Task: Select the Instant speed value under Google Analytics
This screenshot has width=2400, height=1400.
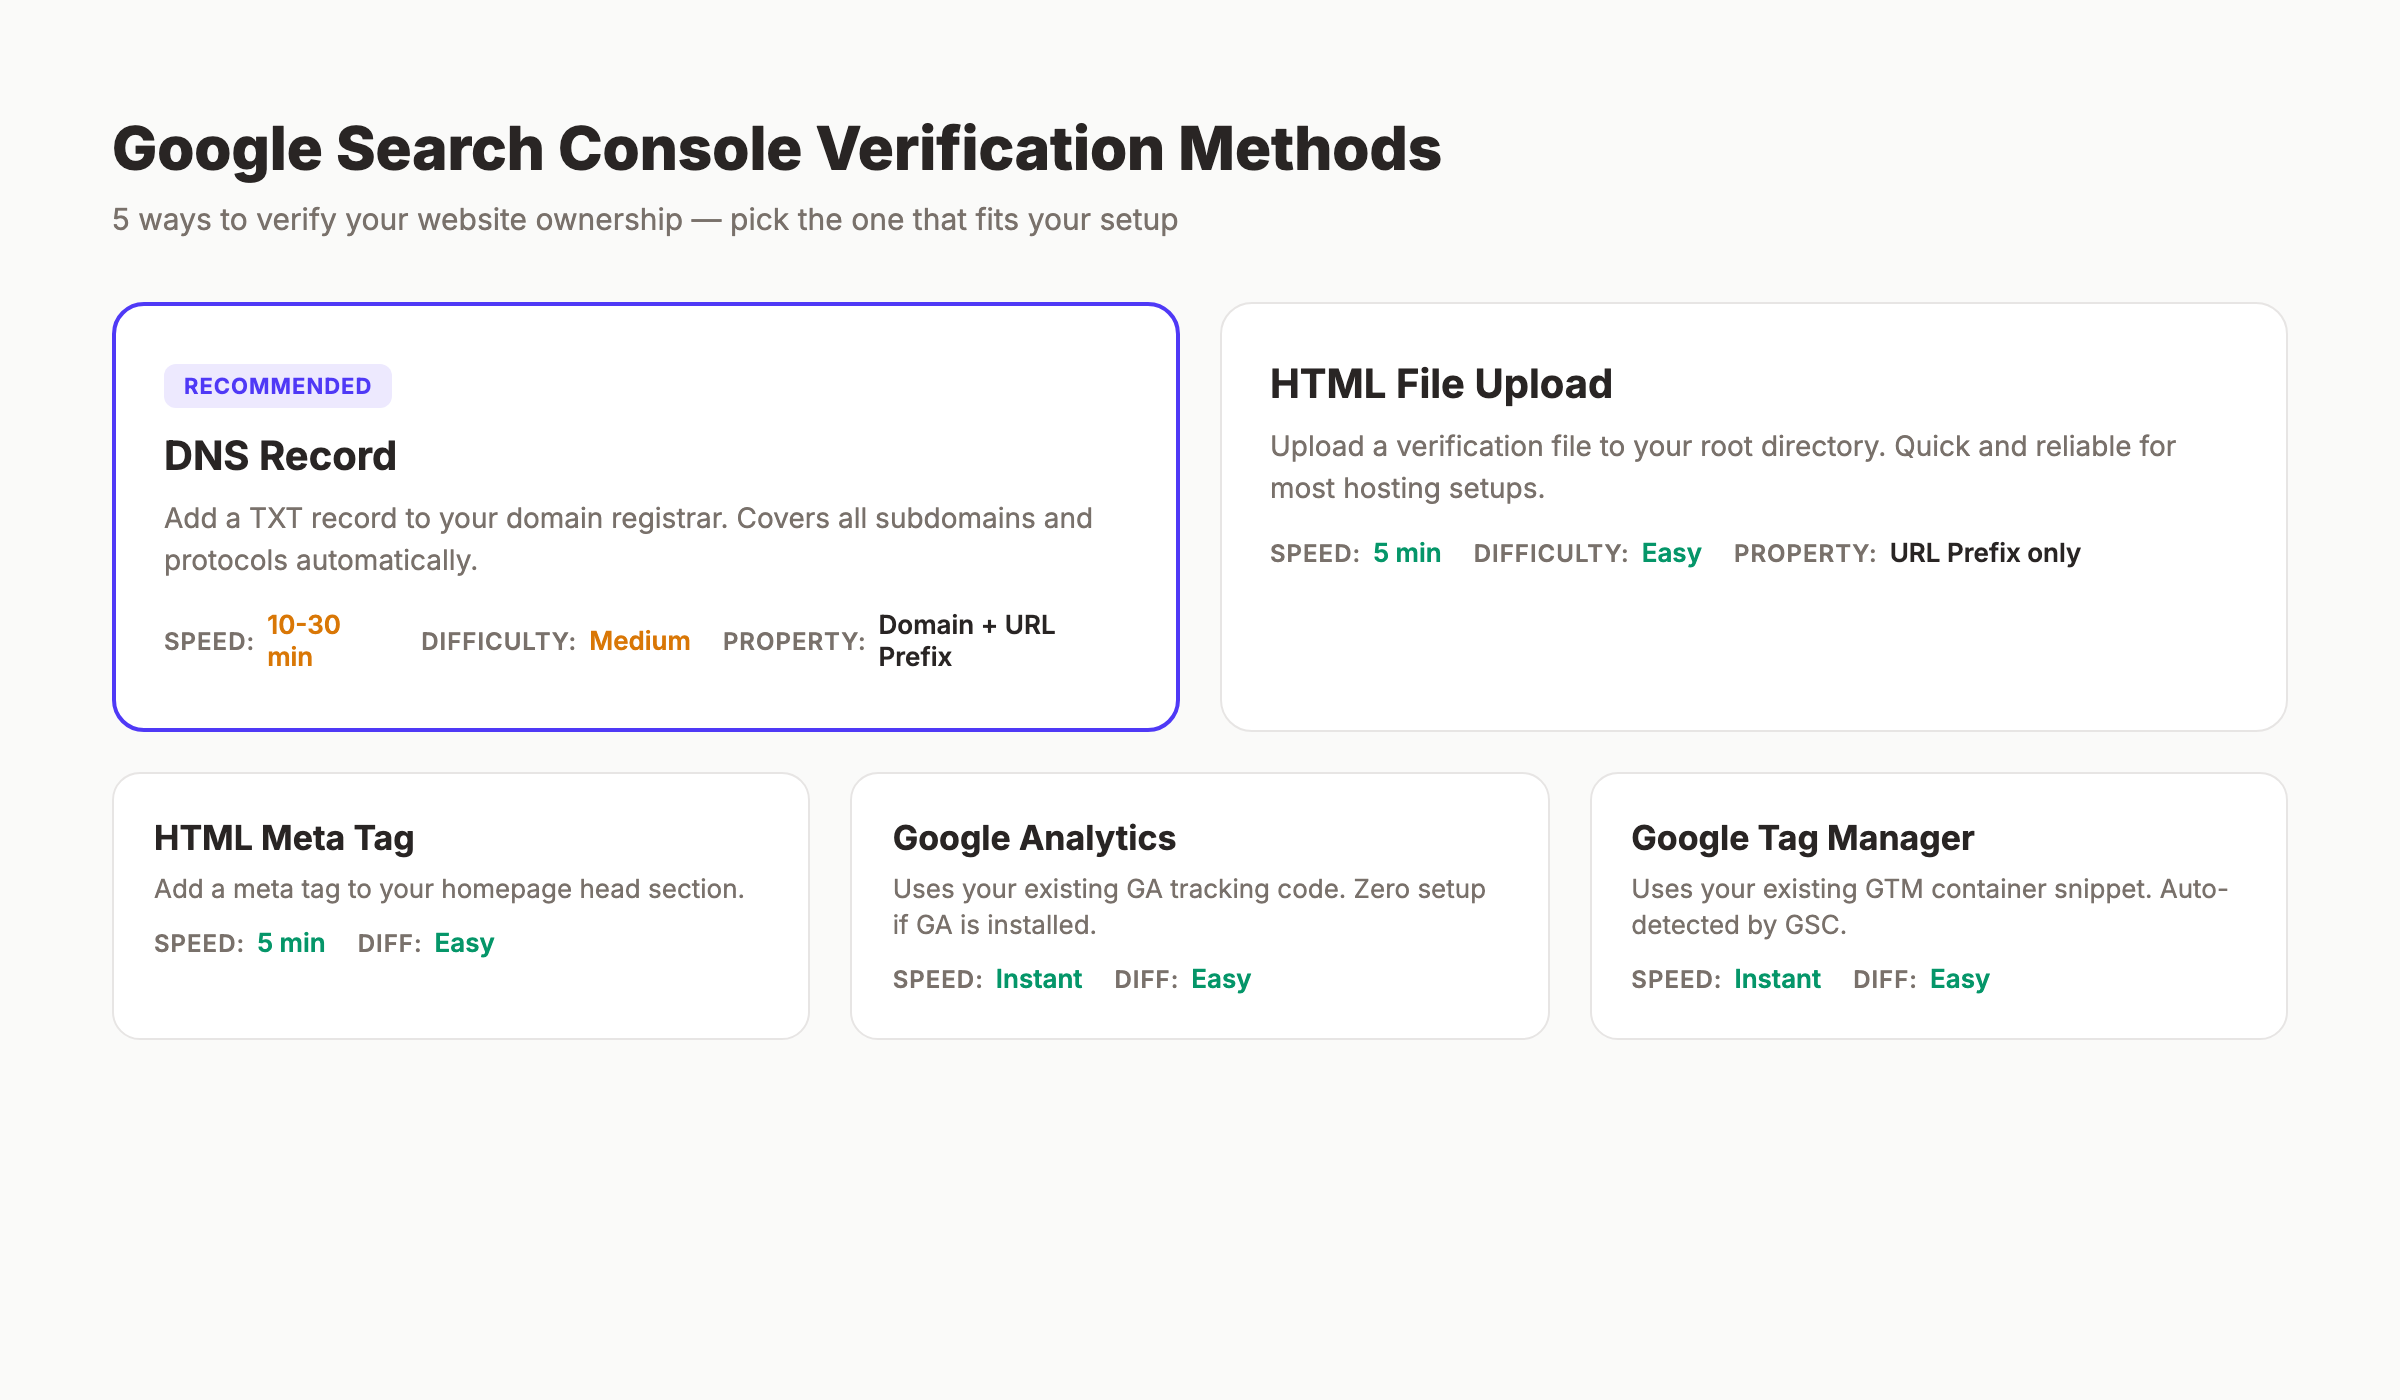Action: tap(1039, 978)
